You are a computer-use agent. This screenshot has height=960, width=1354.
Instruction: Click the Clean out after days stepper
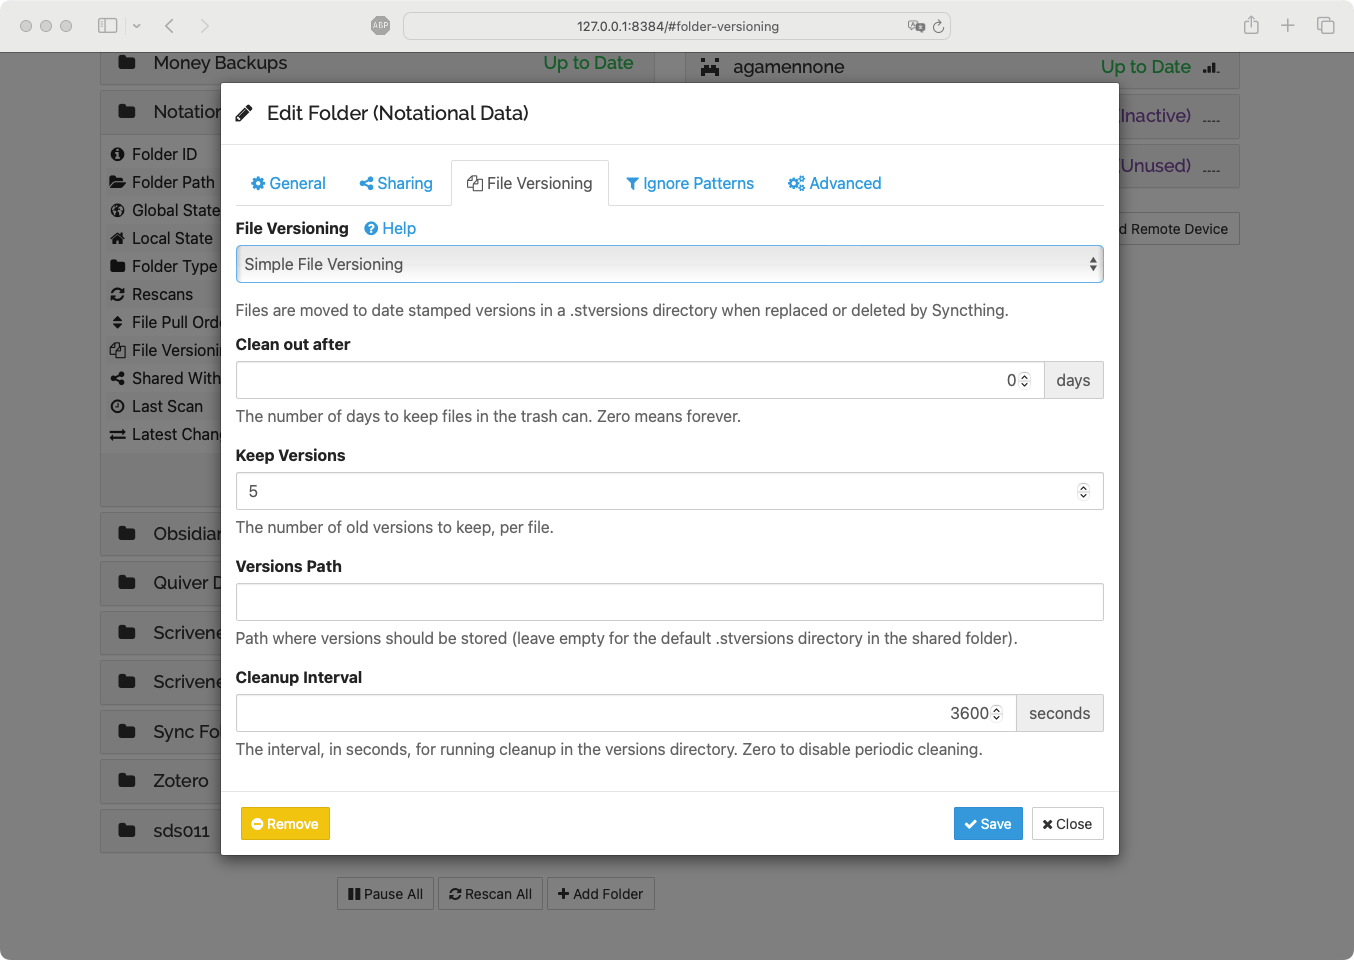(1024, 380)
